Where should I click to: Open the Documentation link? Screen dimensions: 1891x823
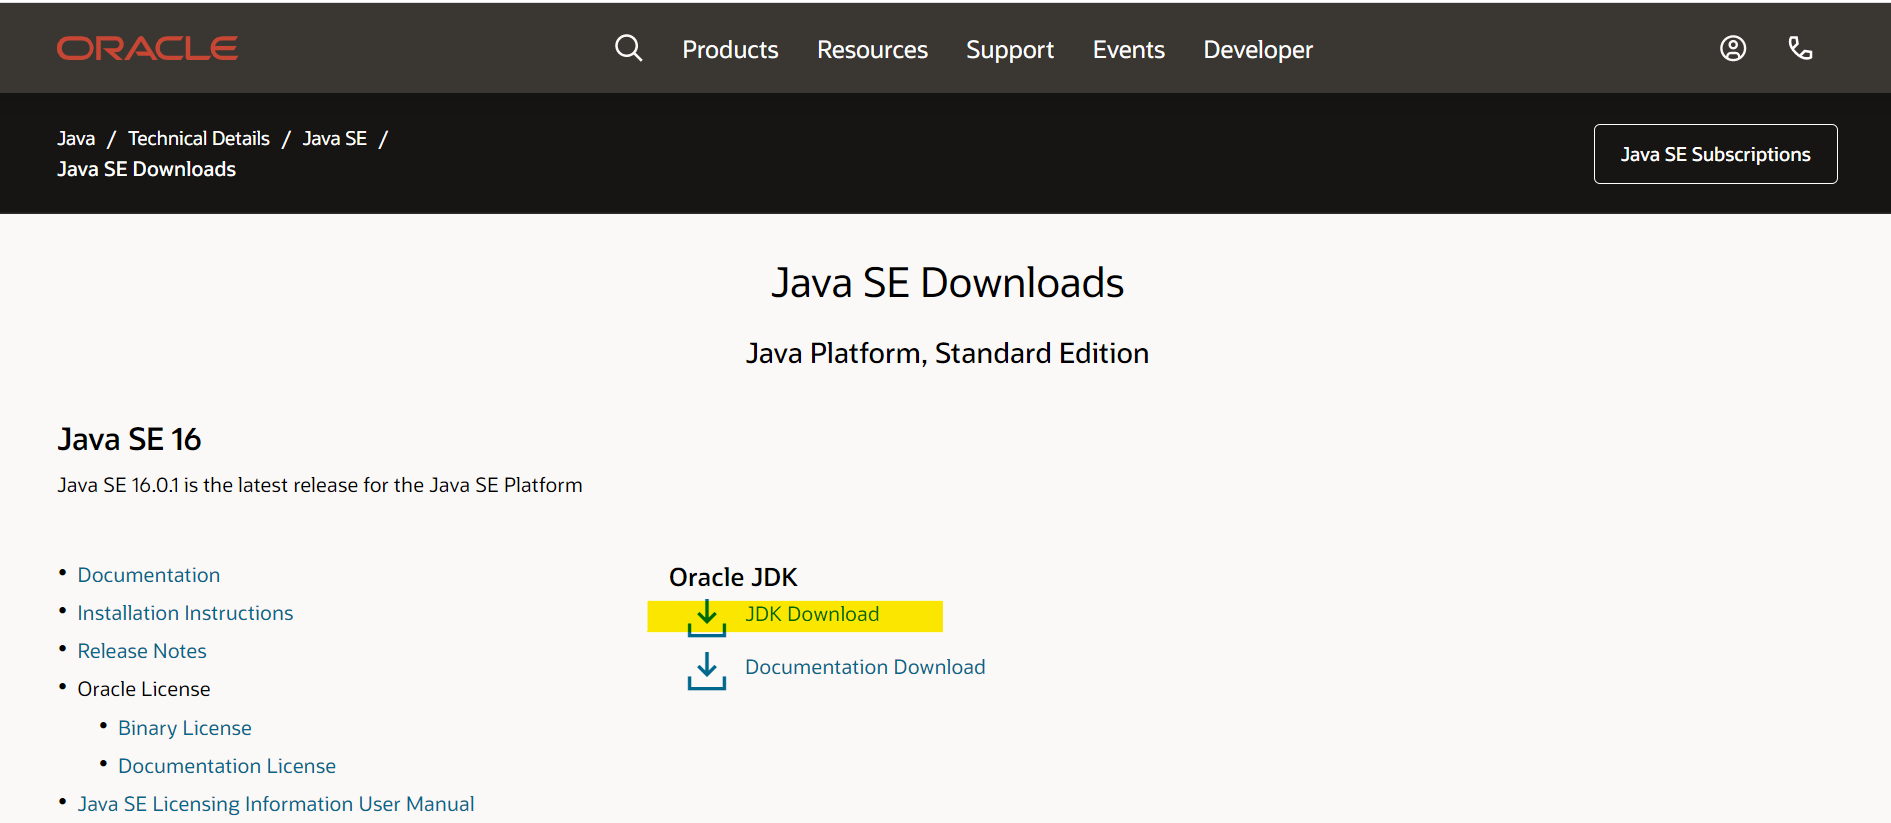click(149, 575)
